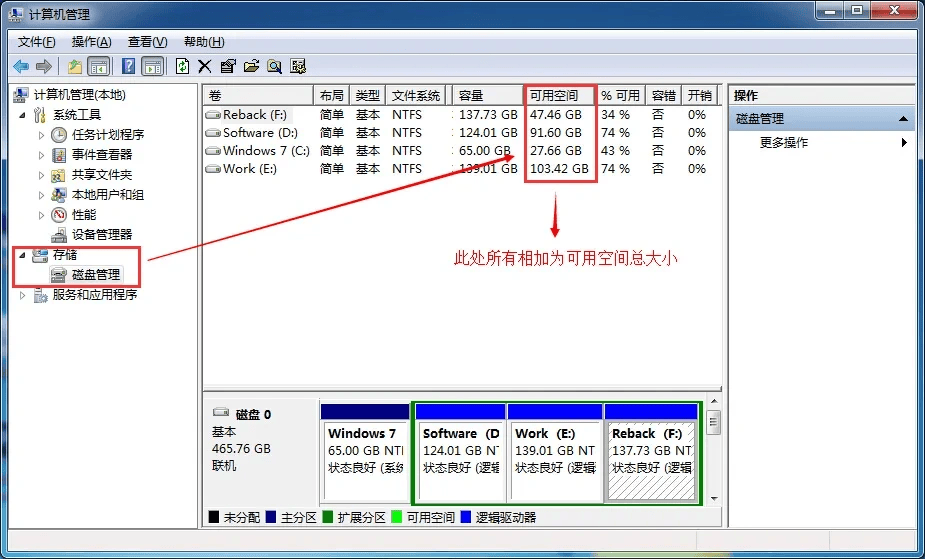The image size is (925, 559).
Task: Click the black X delete icon
Action: click(205, 66)
